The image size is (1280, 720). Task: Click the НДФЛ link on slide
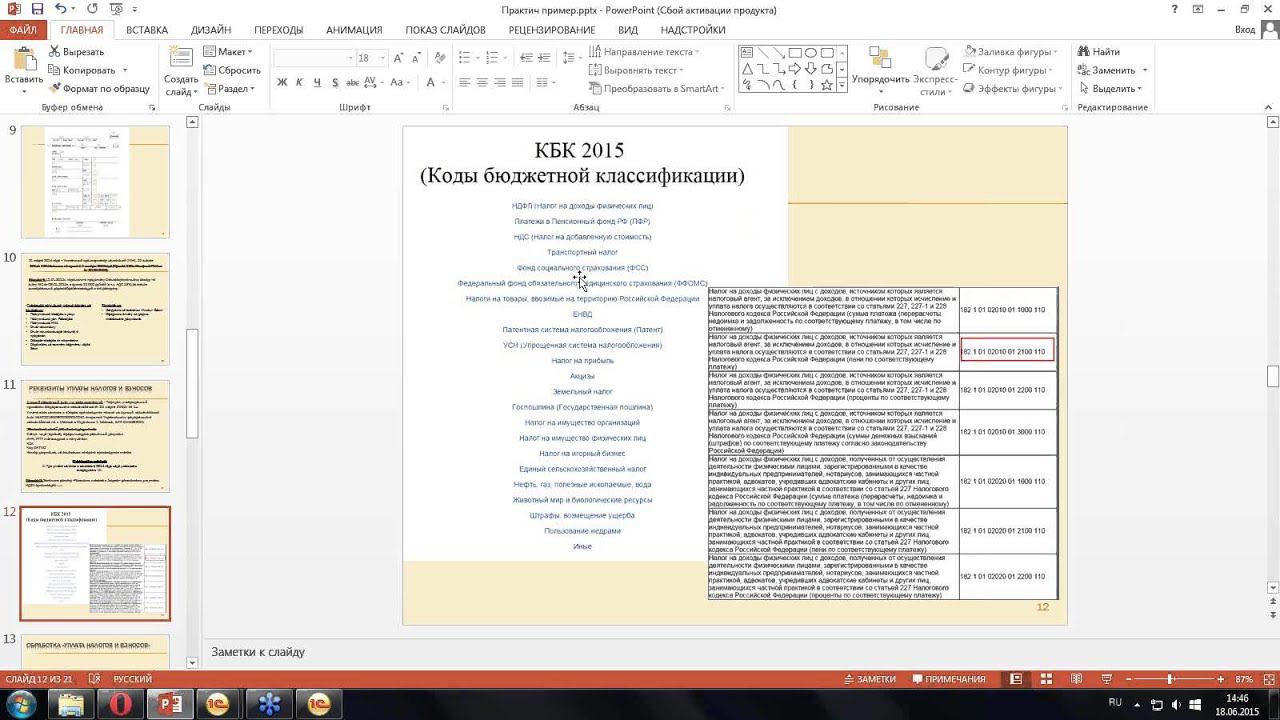point(582,206)
